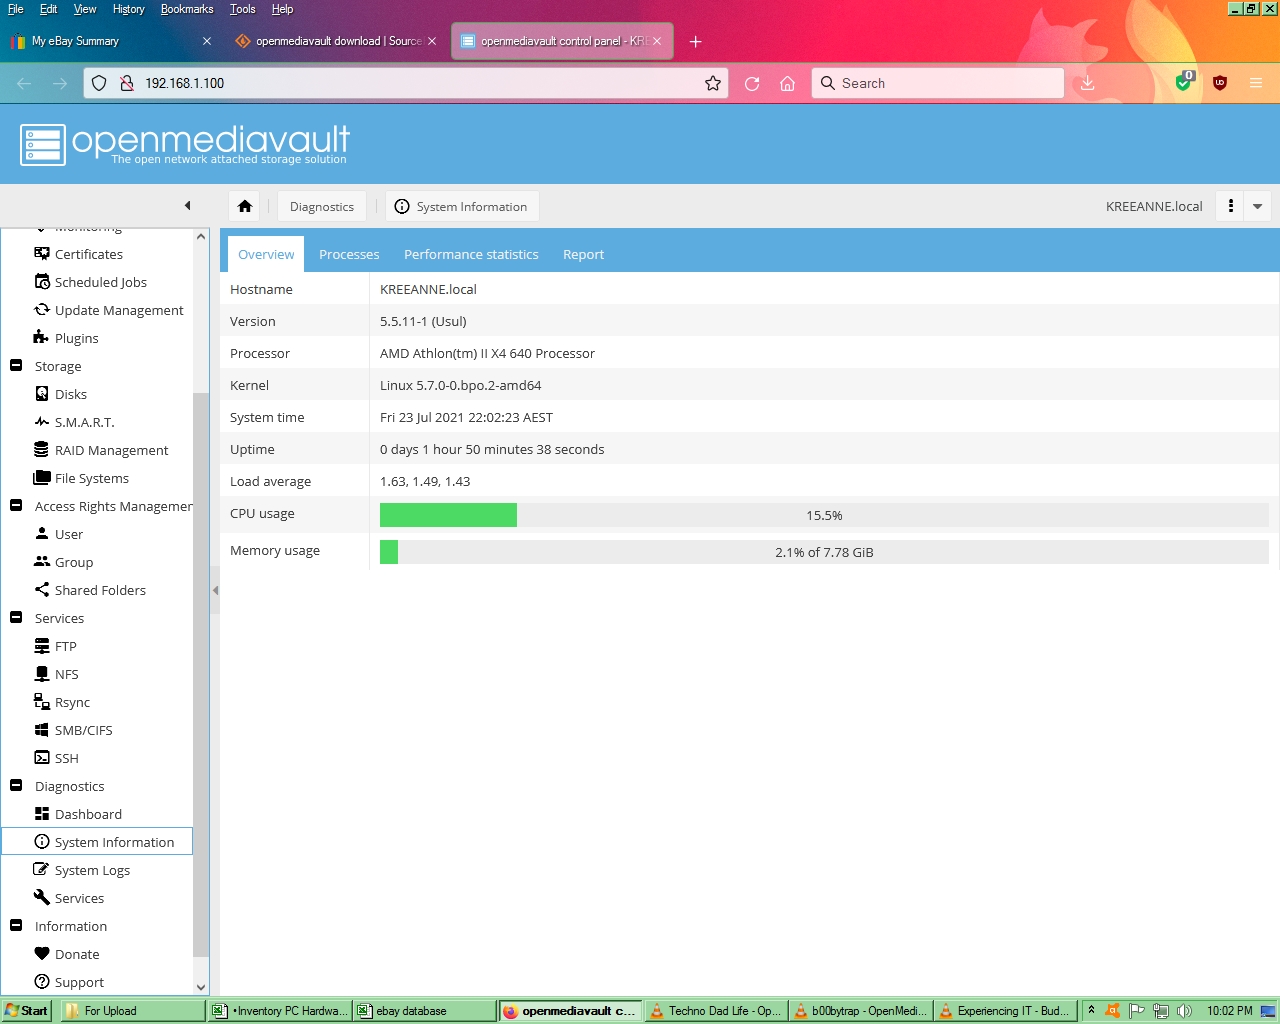Image resolution: width=1280 pixels, height=1024 pixels.
Task: Bookmark this page with star icon
Action: coord(713,83)
